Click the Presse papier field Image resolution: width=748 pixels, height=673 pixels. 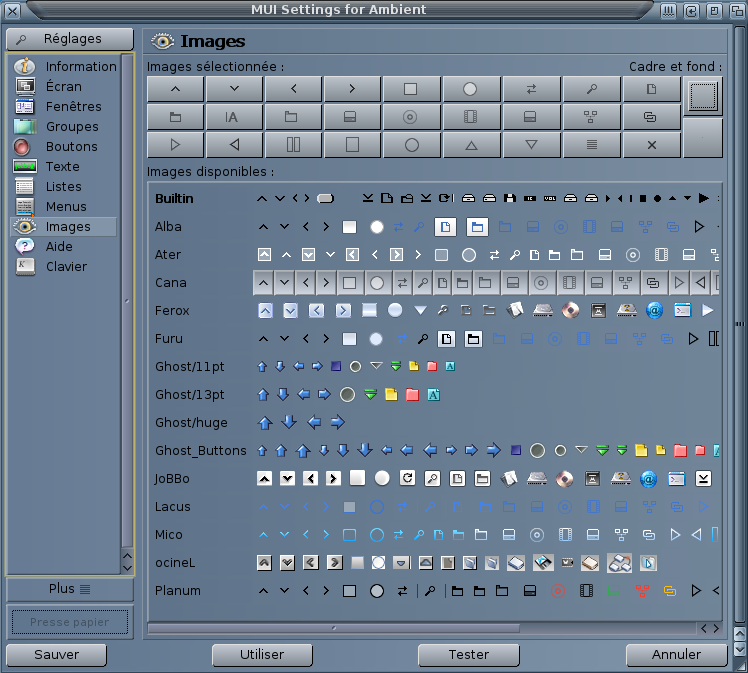[70, 622]
